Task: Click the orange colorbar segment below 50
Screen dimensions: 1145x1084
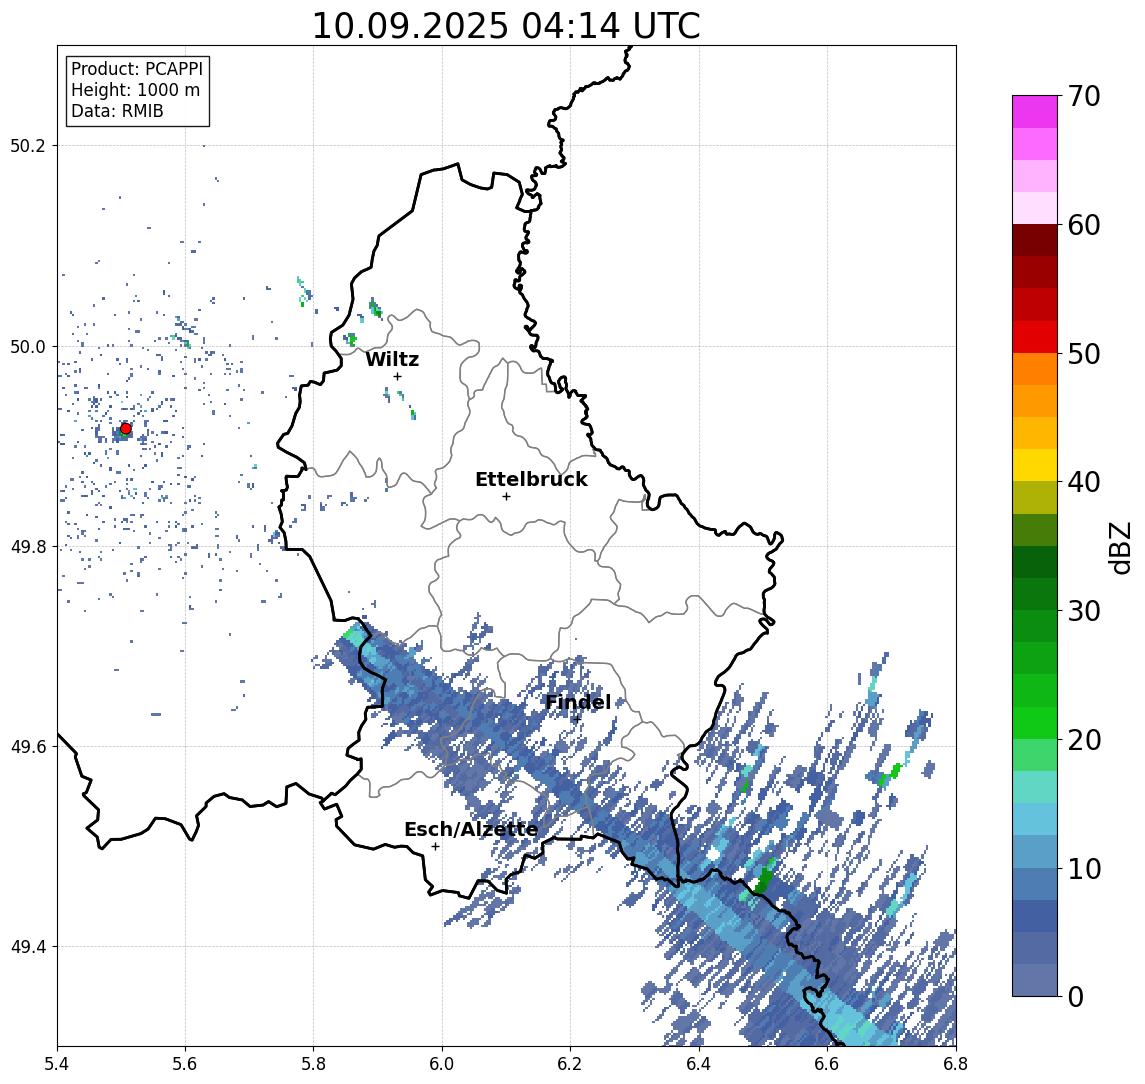Action: click(1035, 369)
